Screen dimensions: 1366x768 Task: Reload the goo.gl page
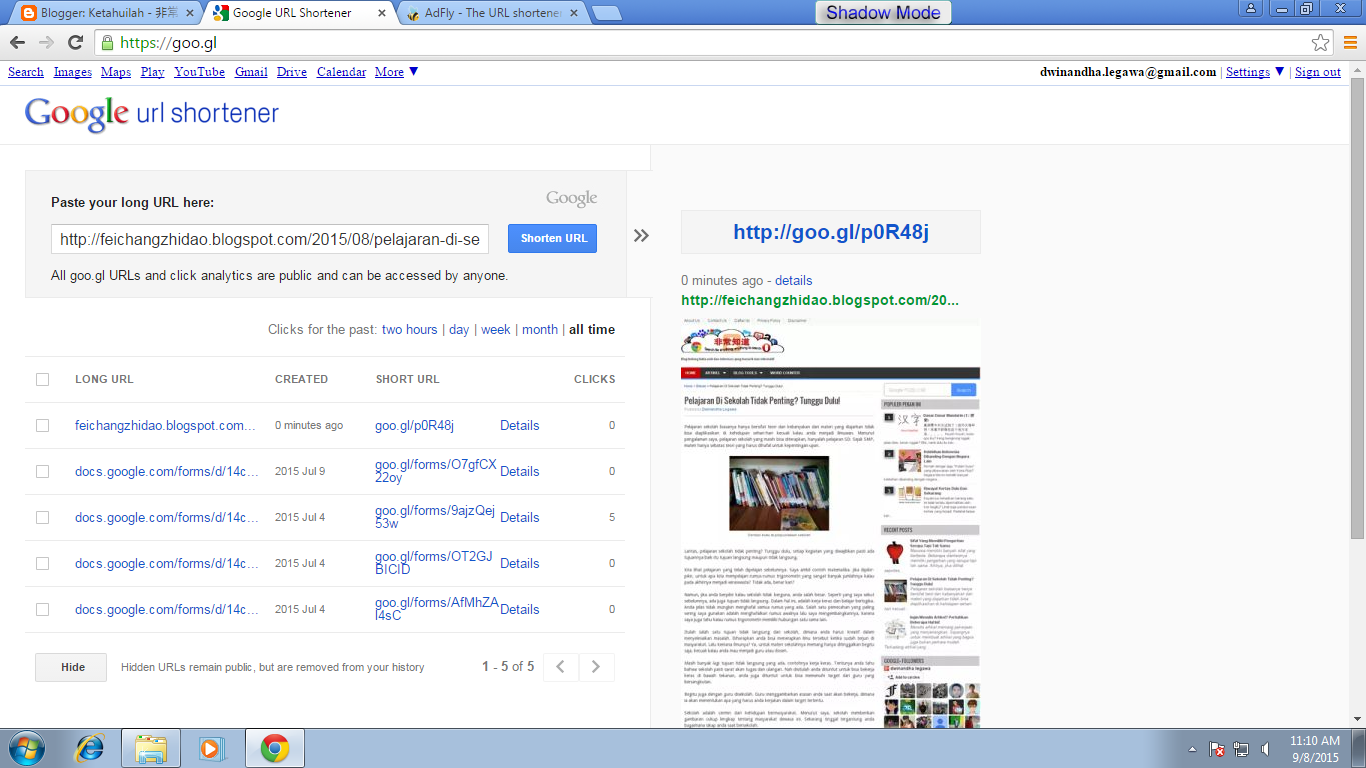click(75, 42)
